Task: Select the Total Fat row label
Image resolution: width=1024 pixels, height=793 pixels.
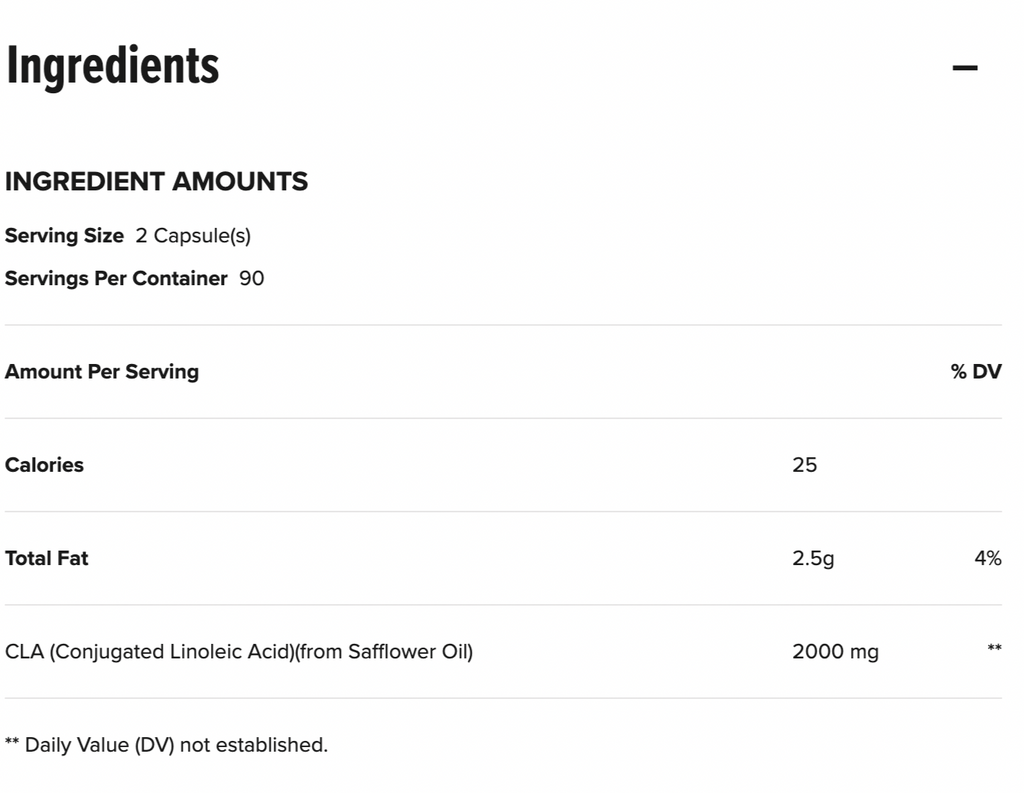Action: [46, 558]
